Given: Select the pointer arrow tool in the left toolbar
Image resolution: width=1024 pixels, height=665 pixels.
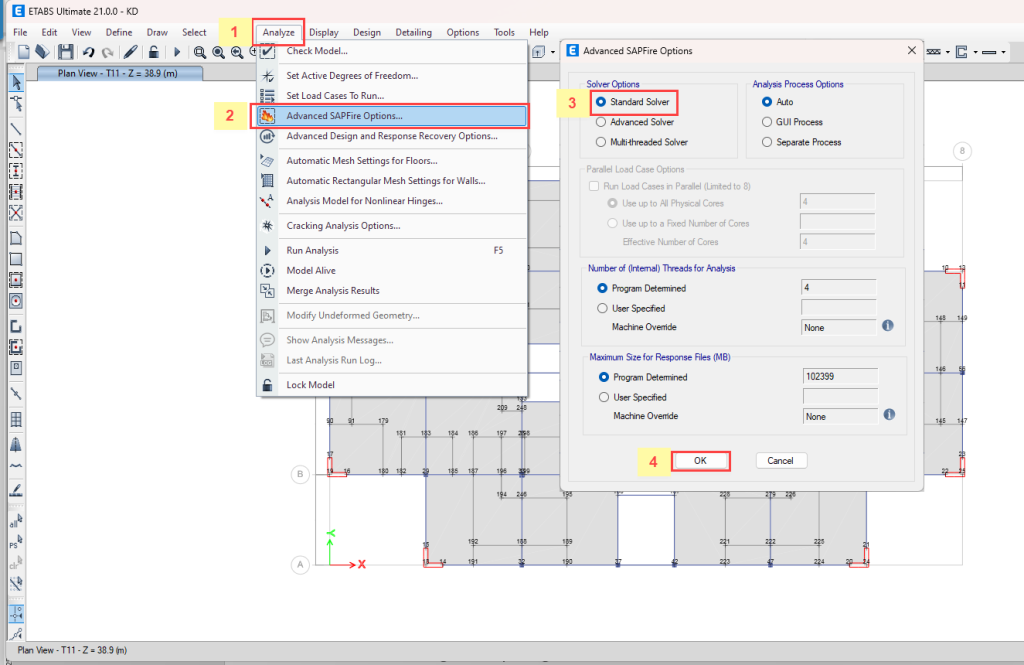Looking at the screenshot, I should [x=14, y=82].
